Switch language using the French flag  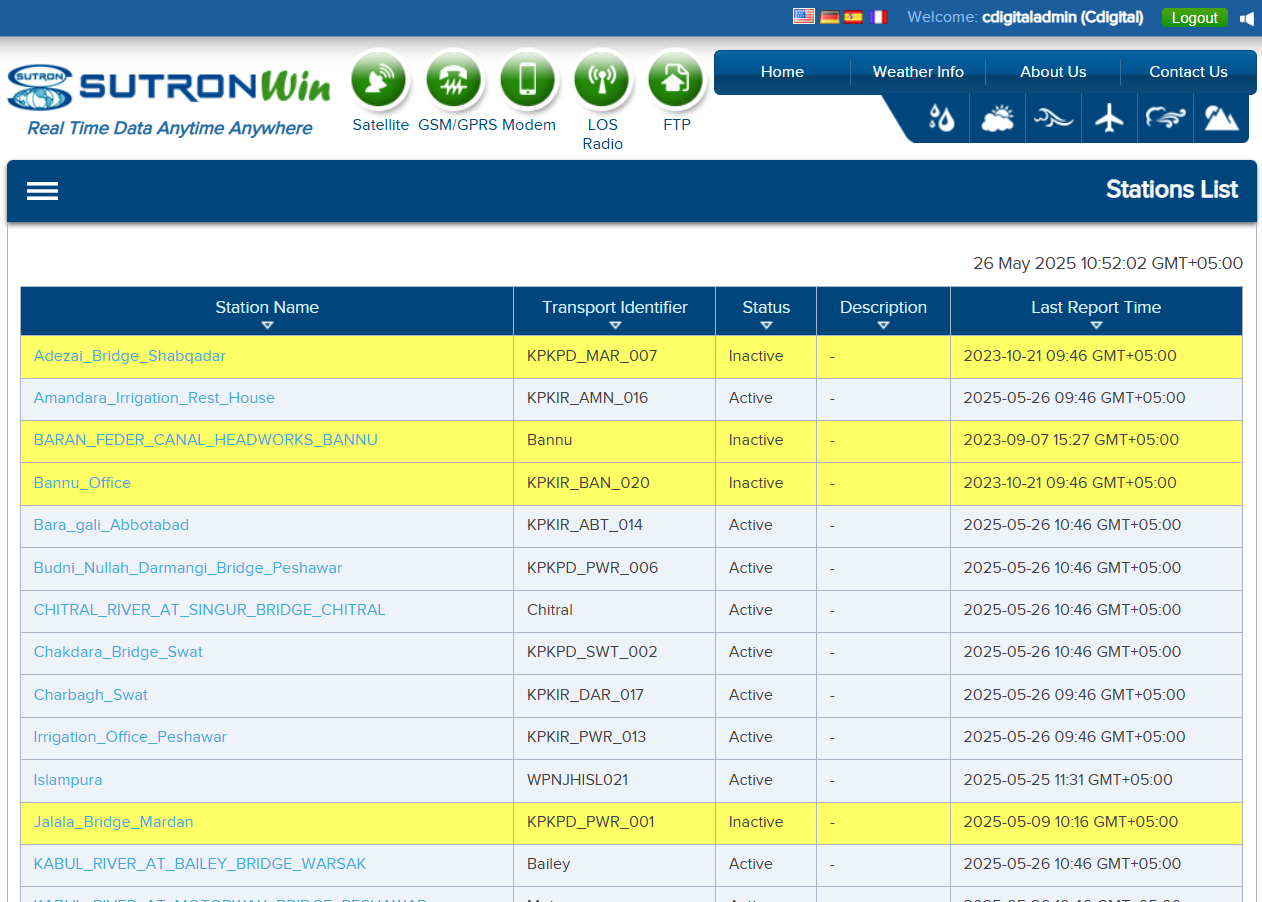pyautogui.click(x=878, y=17)
